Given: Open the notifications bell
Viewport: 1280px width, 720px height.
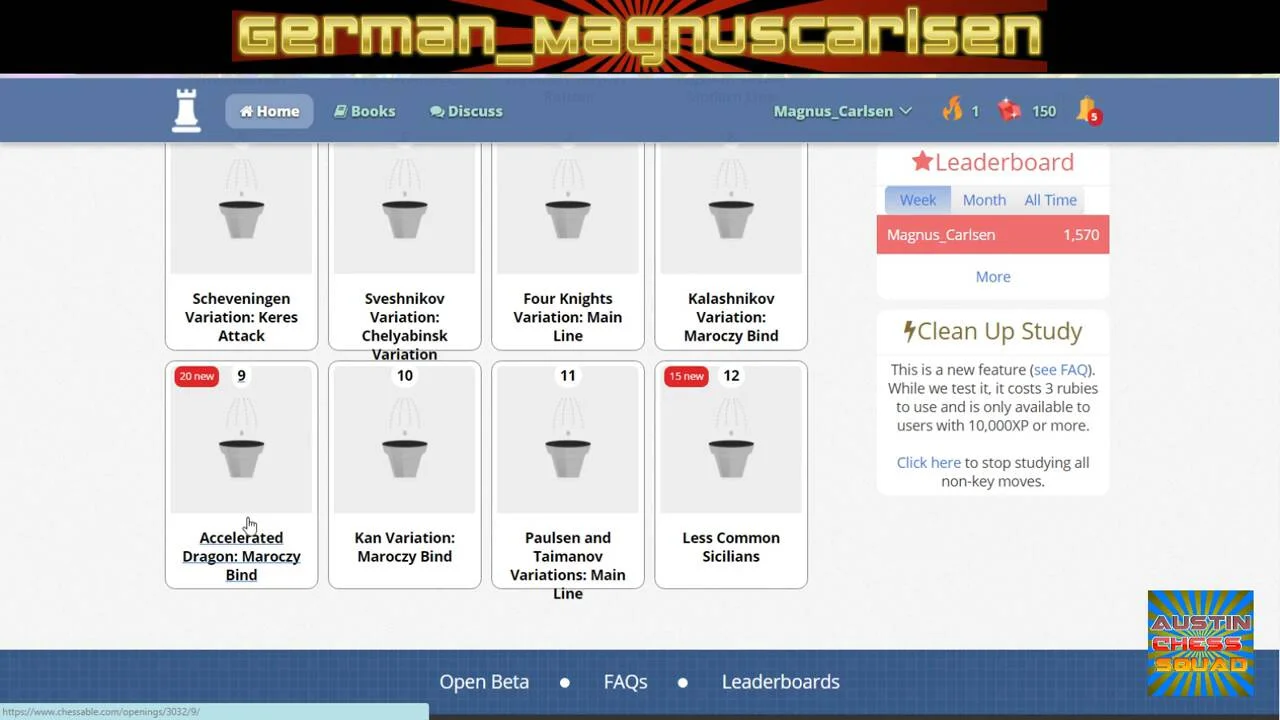Looking at the screenshot, I should pyautogui.click(x=1087, y=110).
